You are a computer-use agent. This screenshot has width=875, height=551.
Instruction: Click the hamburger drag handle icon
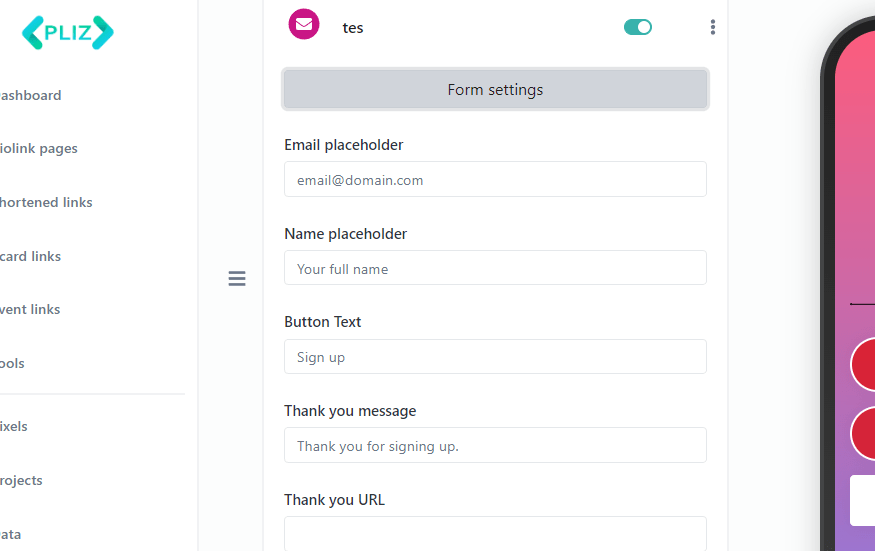pos(237,279)
